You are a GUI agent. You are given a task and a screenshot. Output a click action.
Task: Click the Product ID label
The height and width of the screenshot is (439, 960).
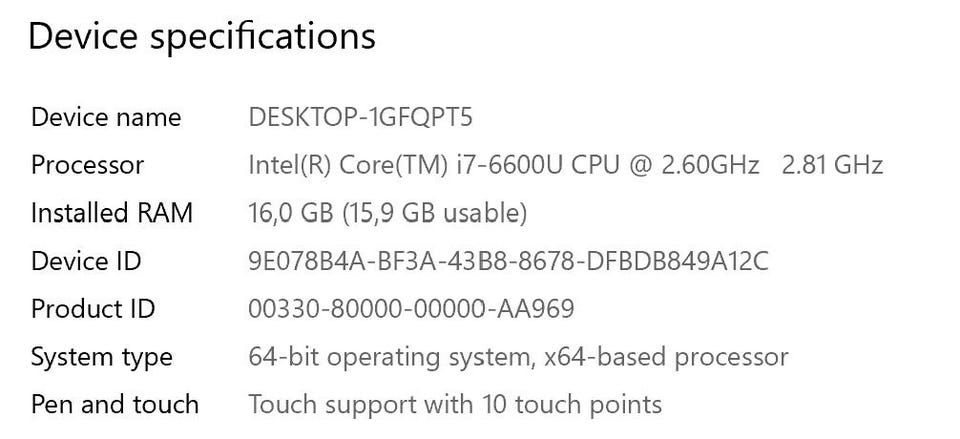coord(93,309)
